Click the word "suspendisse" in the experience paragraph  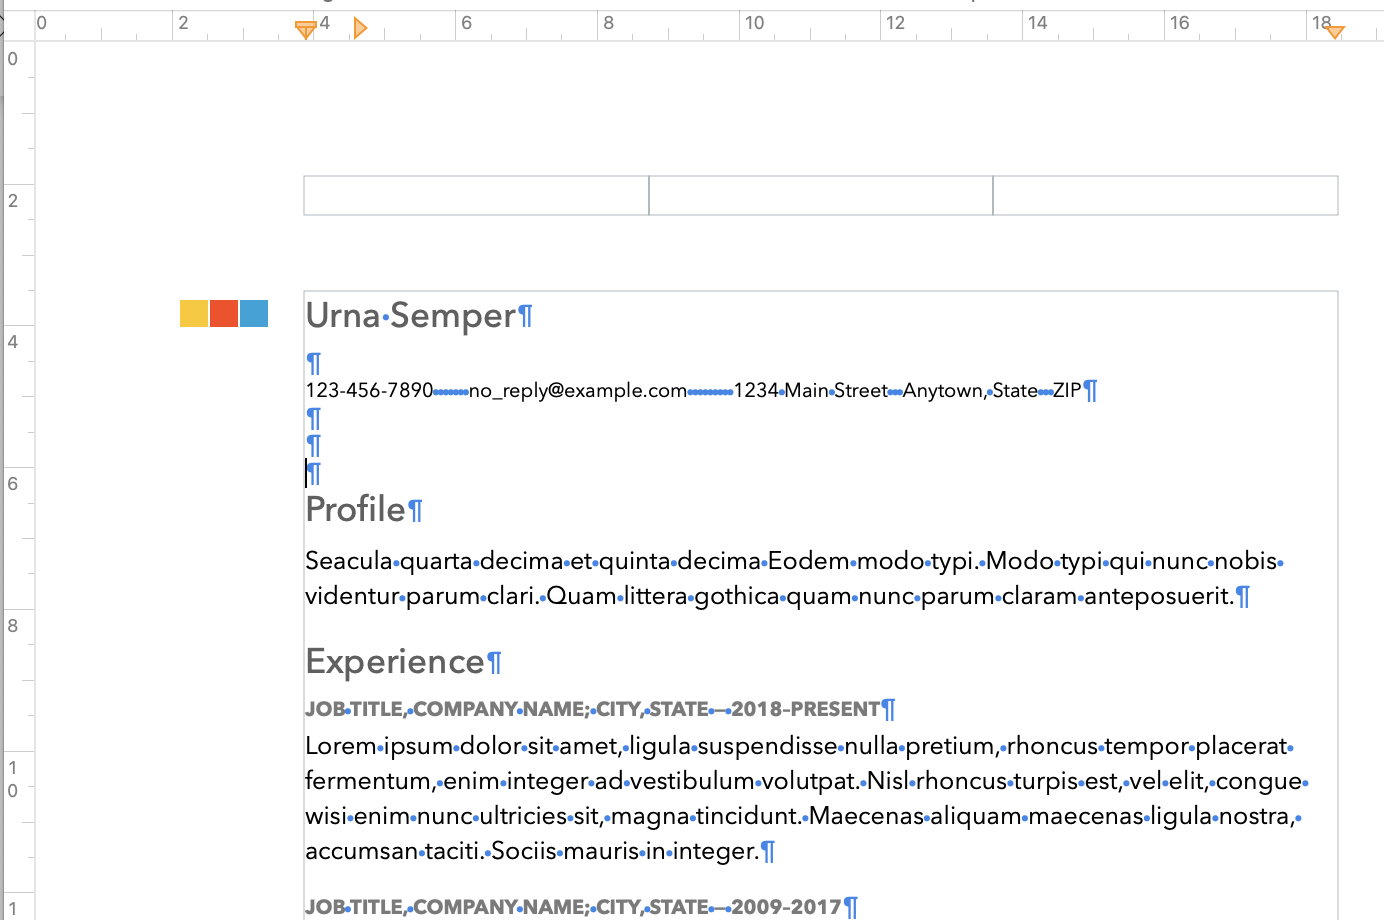coord(767,746)
